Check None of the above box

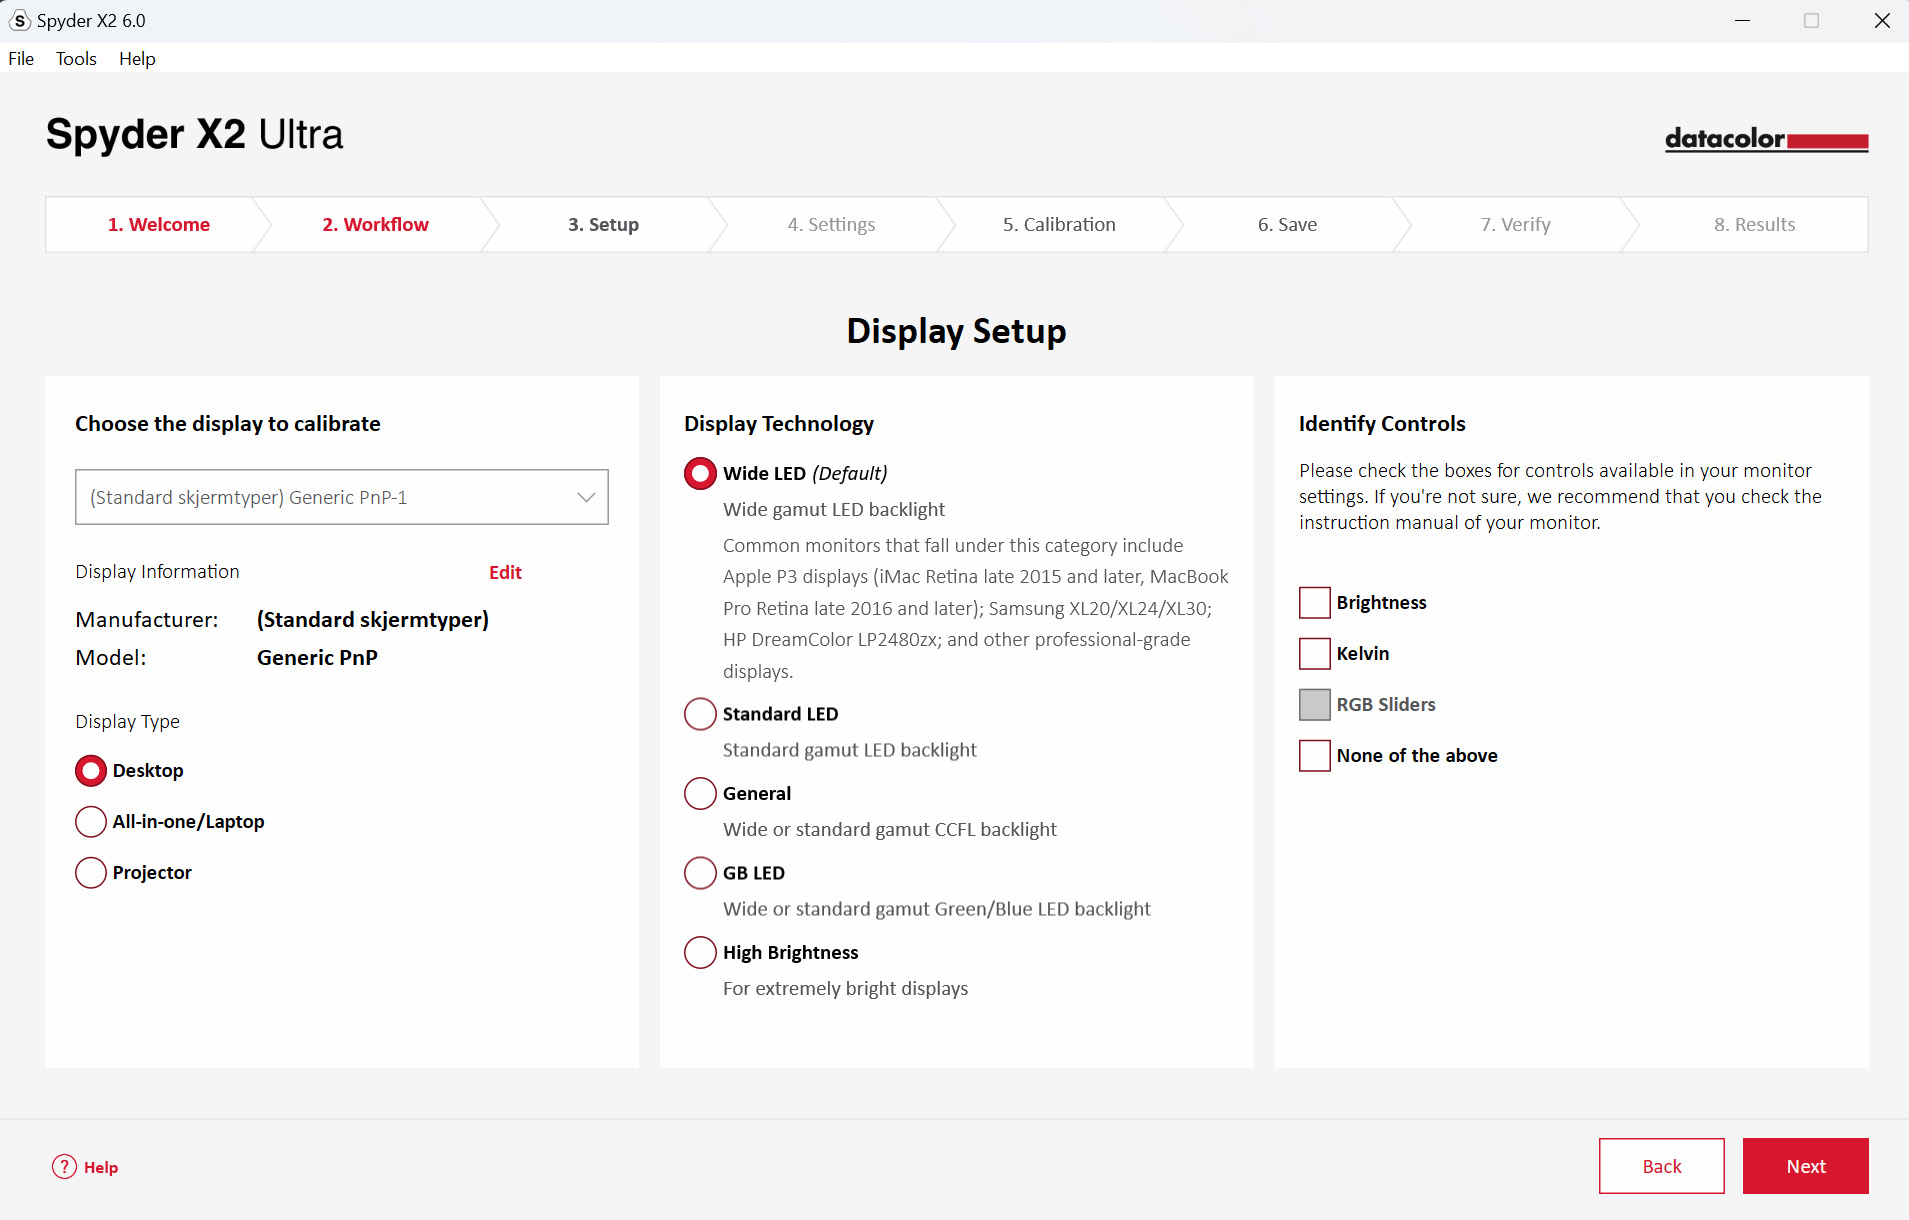tap(1315, 756)
